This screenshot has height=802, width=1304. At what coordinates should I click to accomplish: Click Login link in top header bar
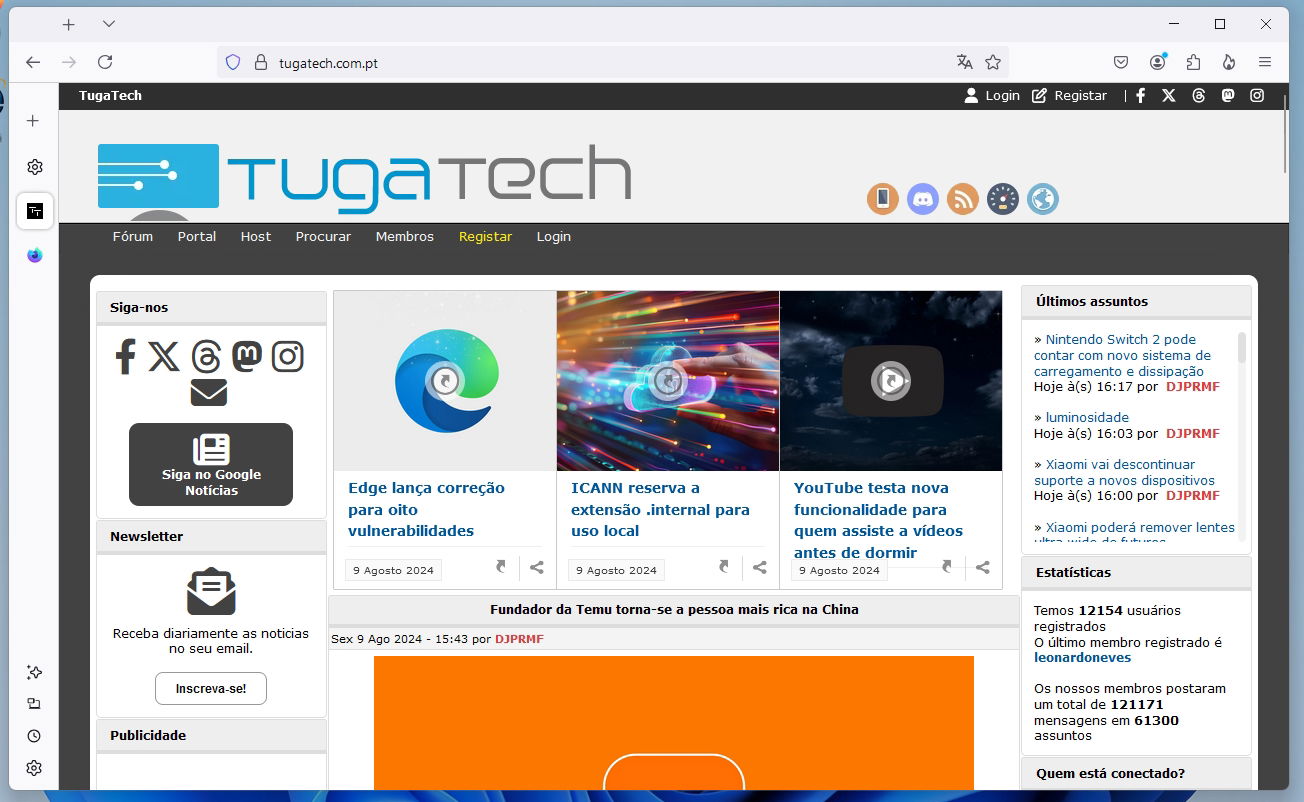[992, 96]
